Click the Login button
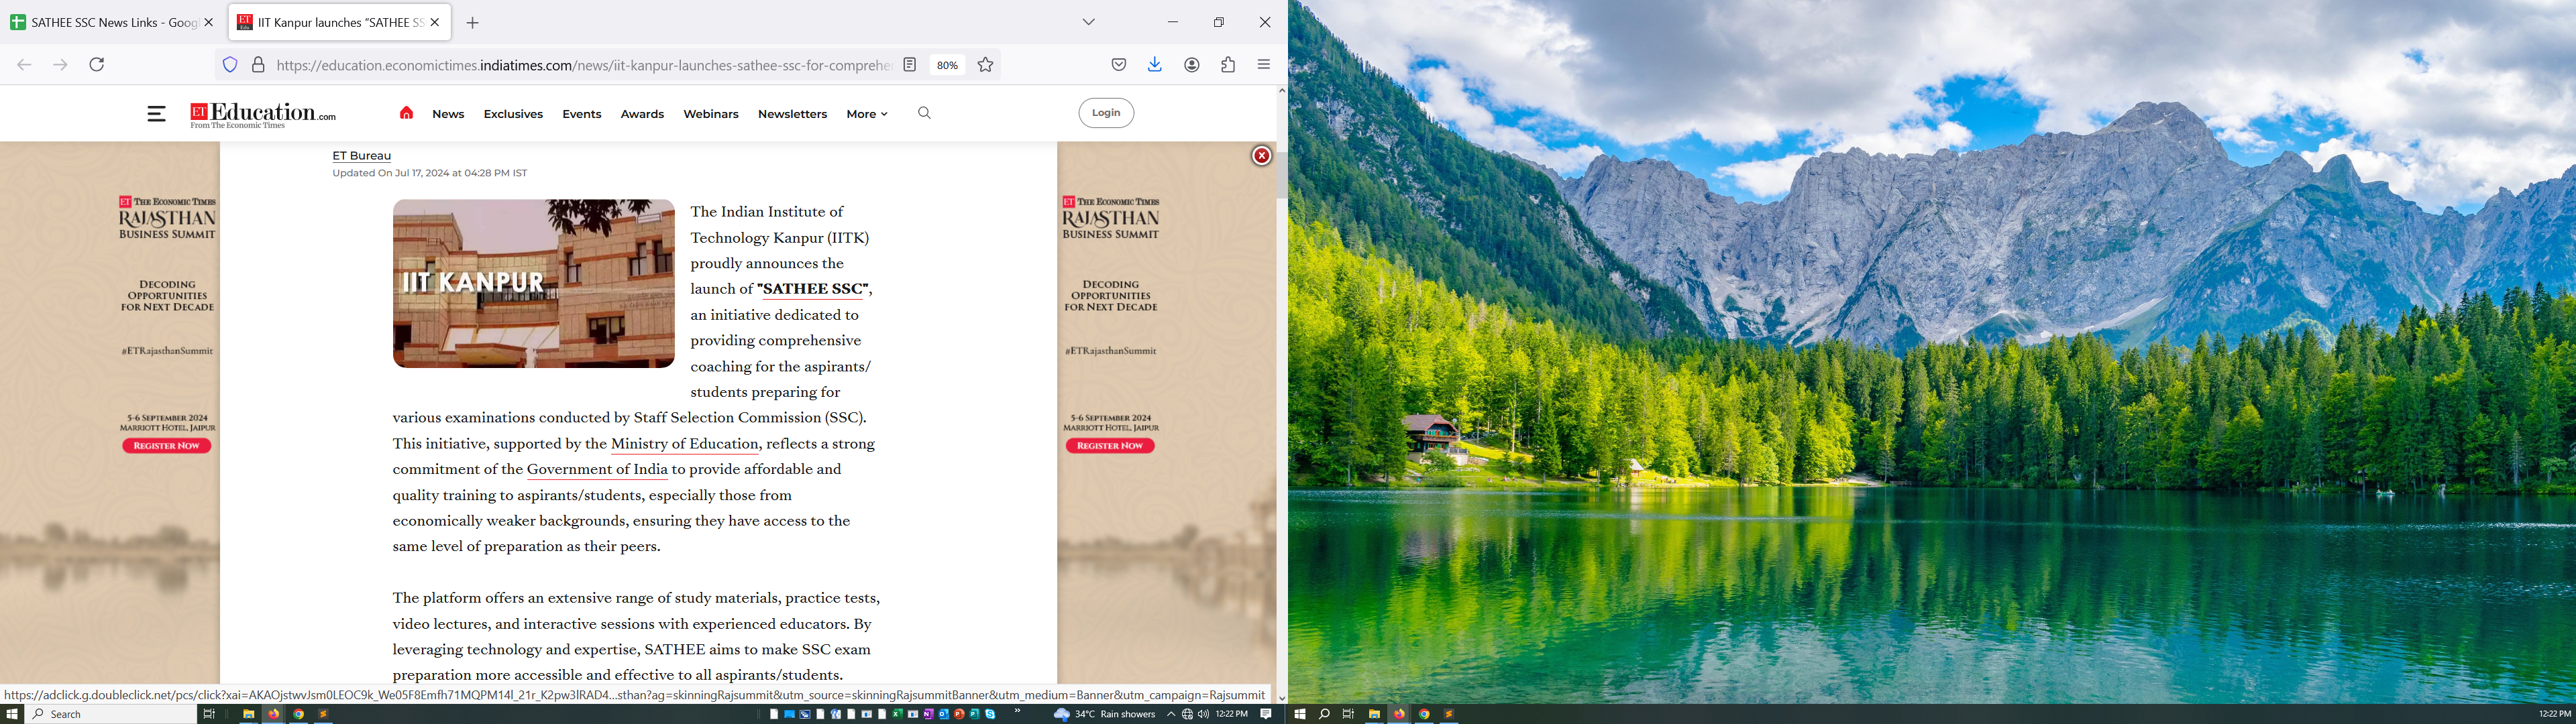Viewport: 2576px width, 724px height. (x=1106, y=113)
